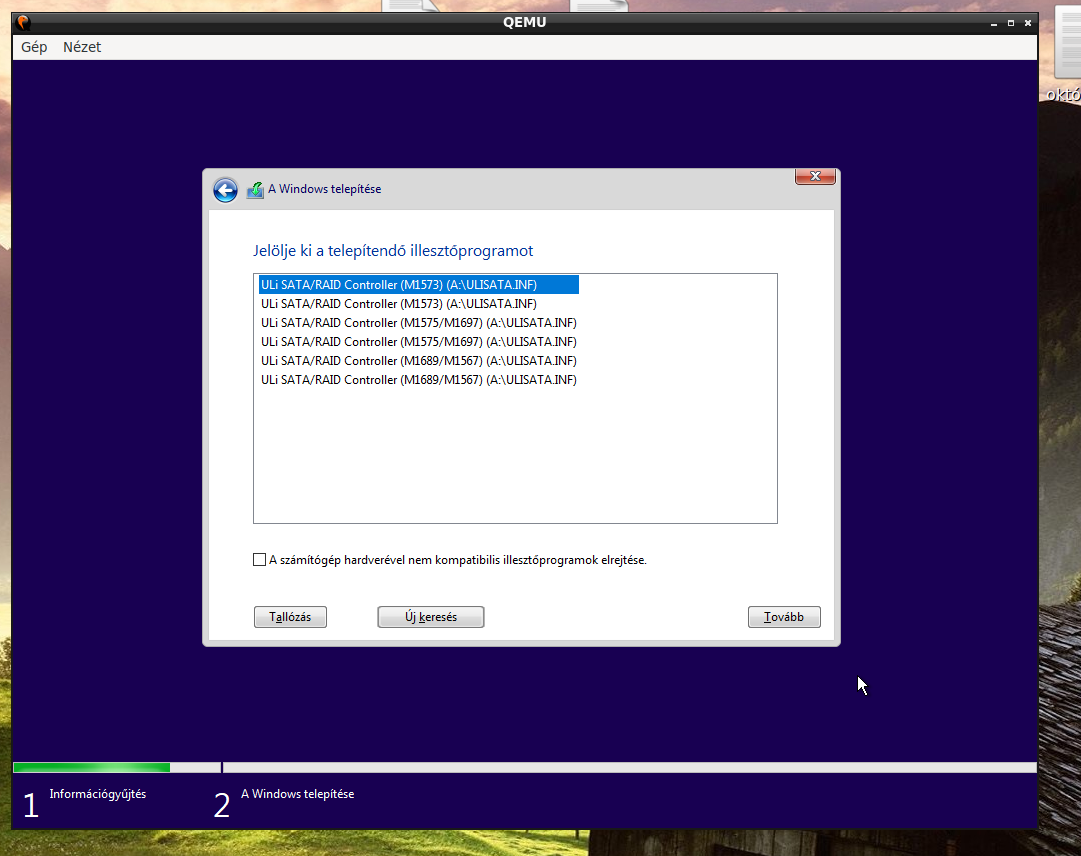Close the QEMU window
Screen dimensions: 1081x856
tap(1028, 23)
